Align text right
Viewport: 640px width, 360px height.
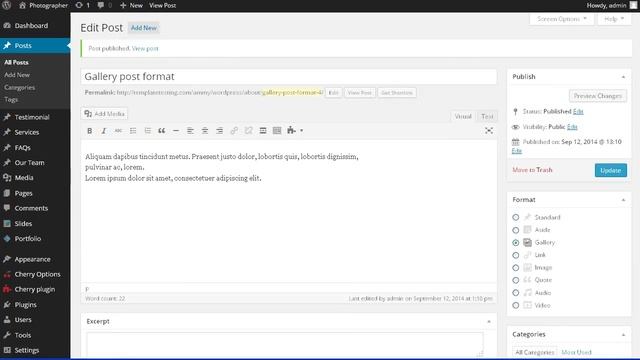pyautogui.click(x=220, y=131)
